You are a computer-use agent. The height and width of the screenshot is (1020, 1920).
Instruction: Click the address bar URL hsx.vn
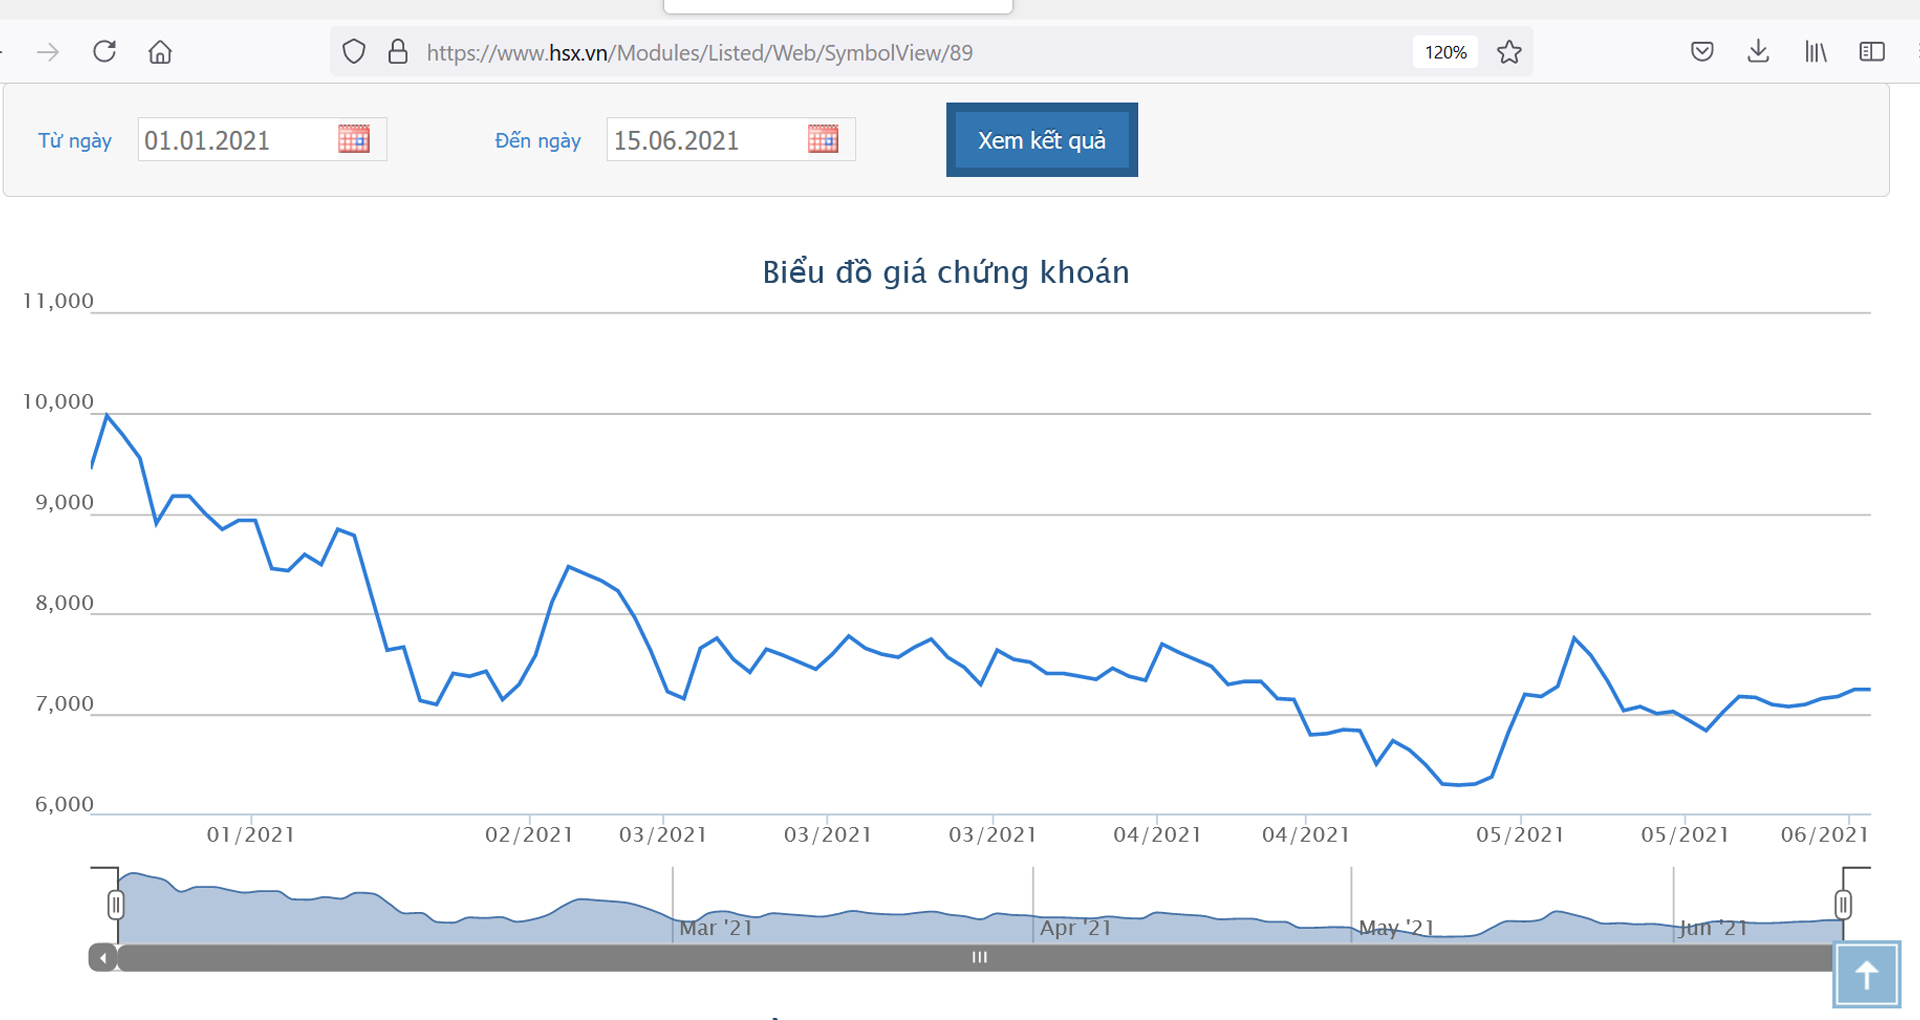pyautogui.click(x=700, y=53)
